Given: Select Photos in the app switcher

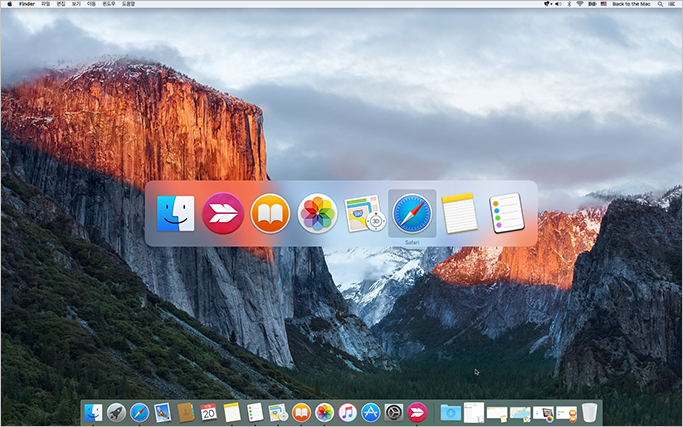Looking at the screenshot, I should click(318, 214).
